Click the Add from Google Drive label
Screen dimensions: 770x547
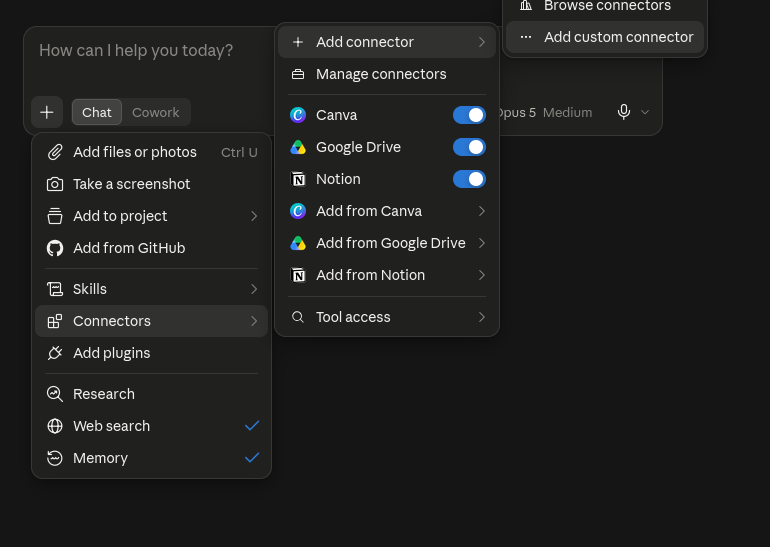(x=390, y=243)
